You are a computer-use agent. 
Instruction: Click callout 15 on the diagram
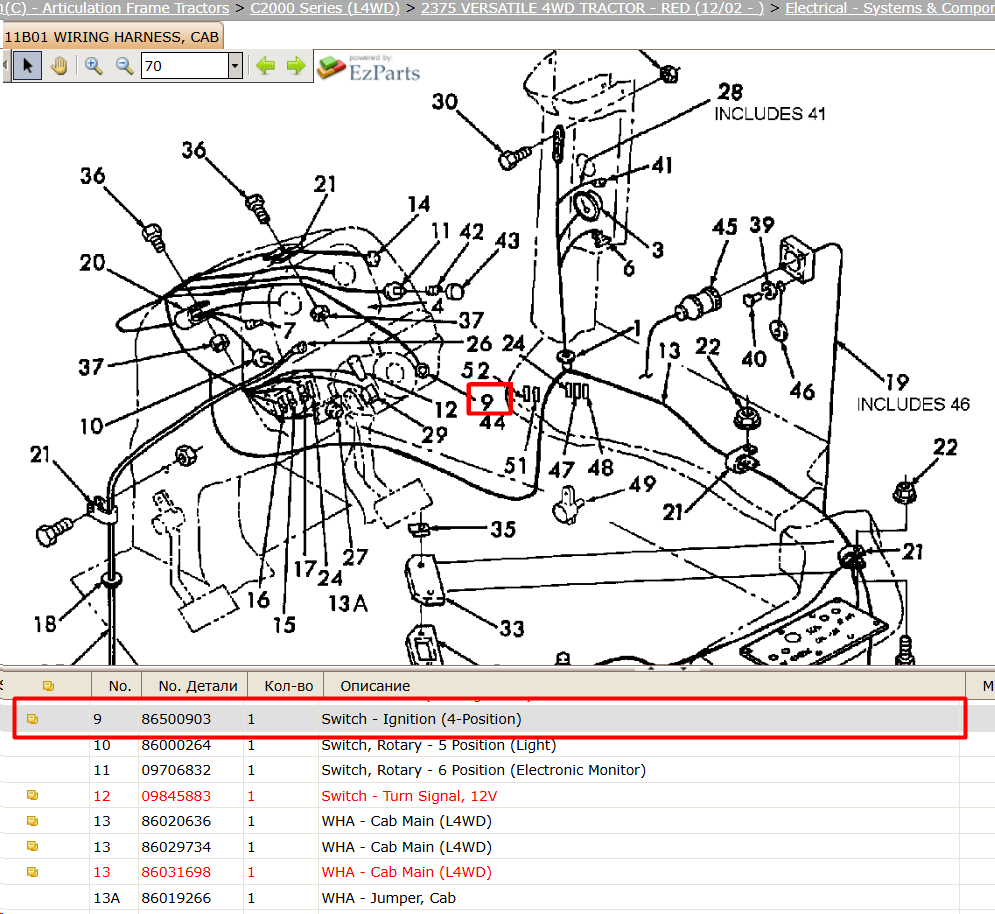[x=284, y=625]
